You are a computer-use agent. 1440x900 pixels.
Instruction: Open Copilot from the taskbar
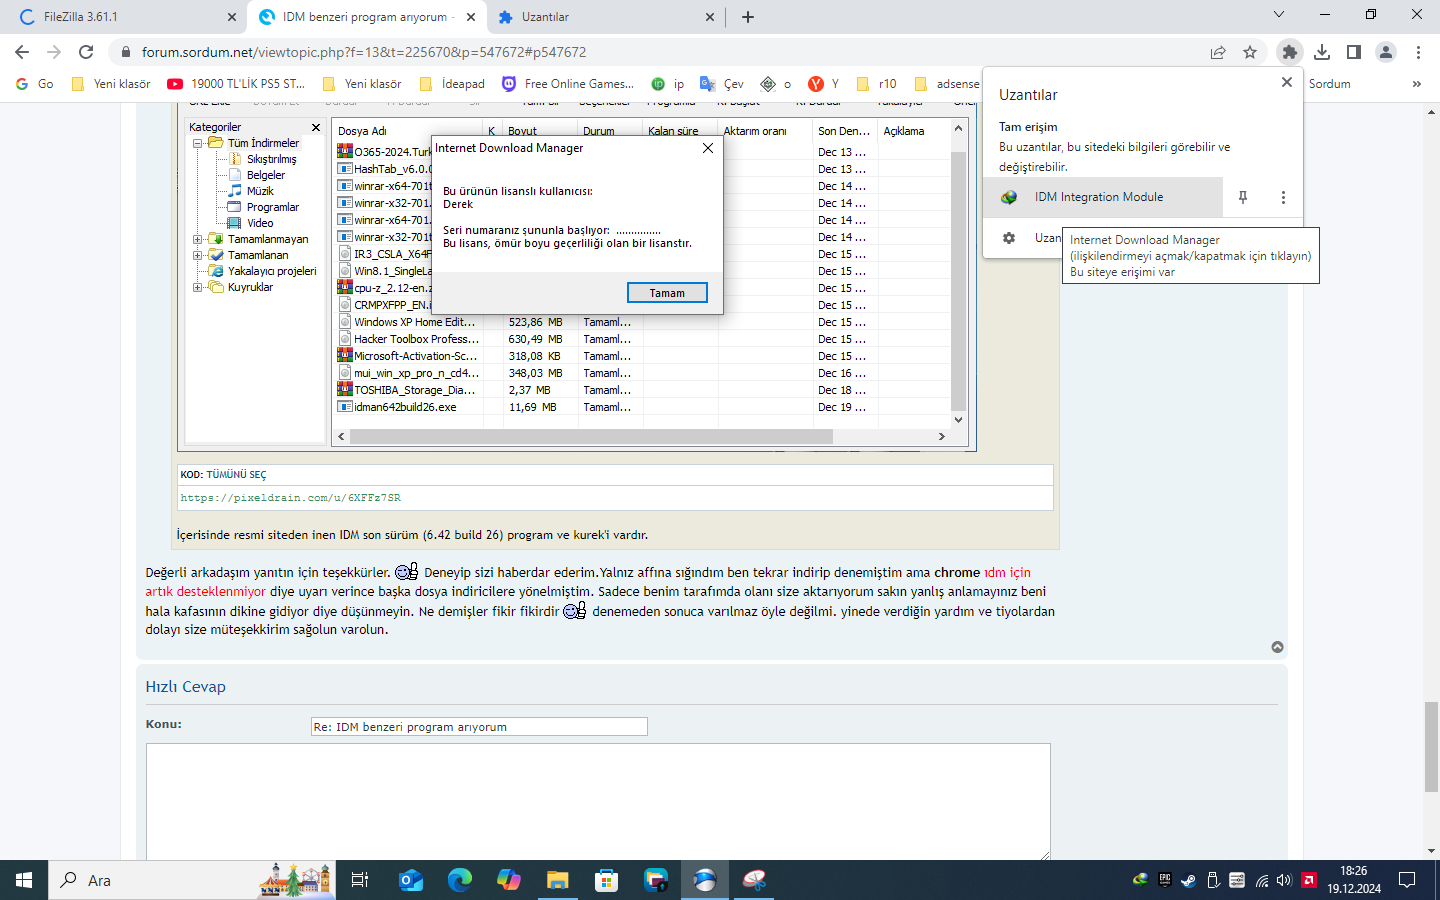(x=509, y=880)
